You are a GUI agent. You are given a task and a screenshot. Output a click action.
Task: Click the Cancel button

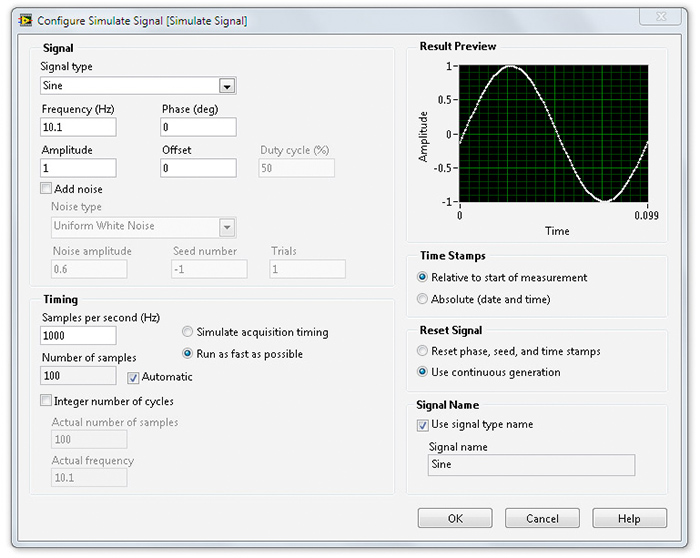pos(542,518)
